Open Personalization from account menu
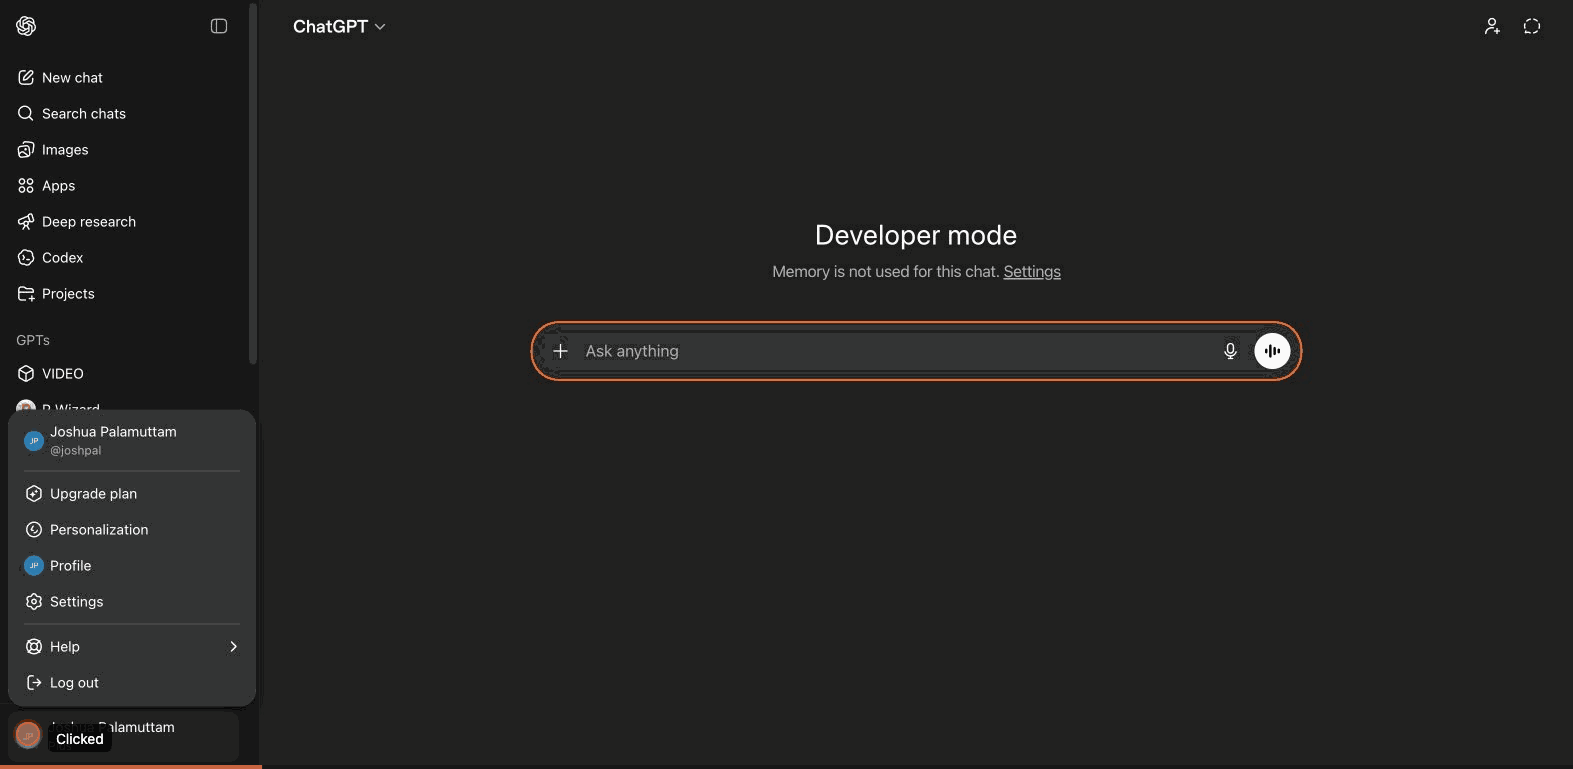 tap(132, 529)
